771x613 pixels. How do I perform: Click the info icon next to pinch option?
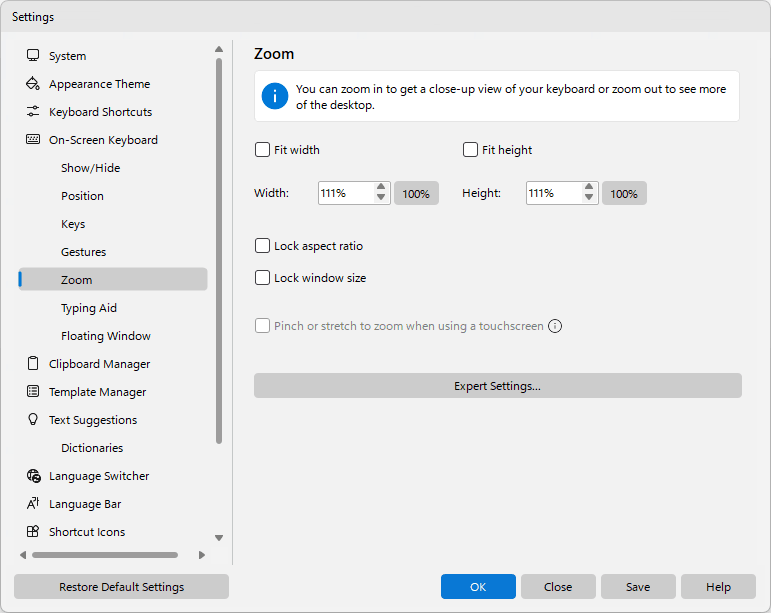[x=555, y=326]
